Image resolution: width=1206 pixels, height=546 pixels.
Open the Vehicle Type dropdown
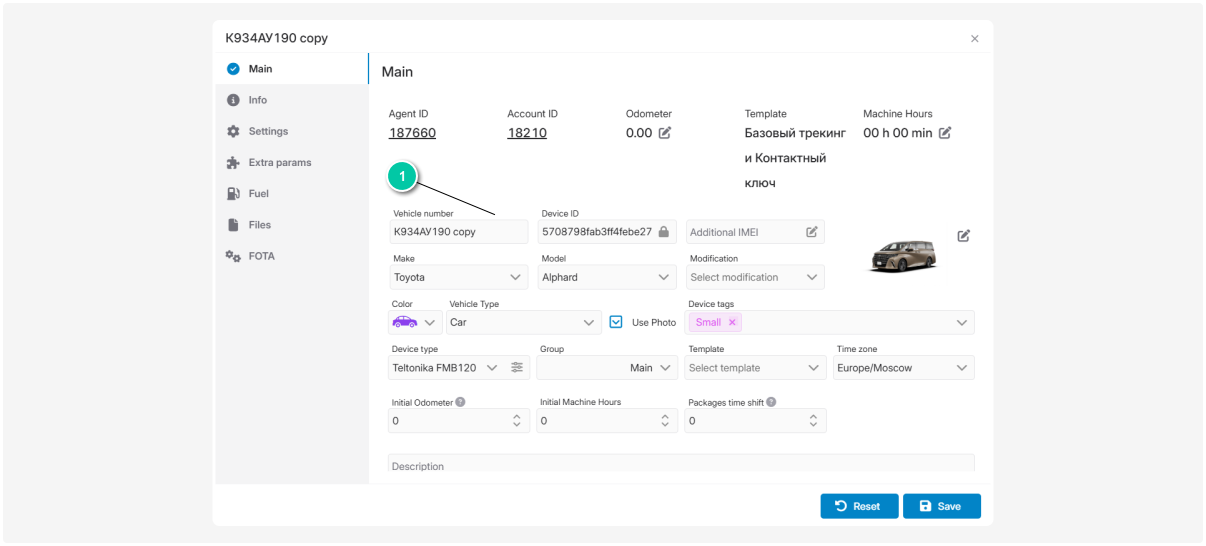(x=523, y=322)
